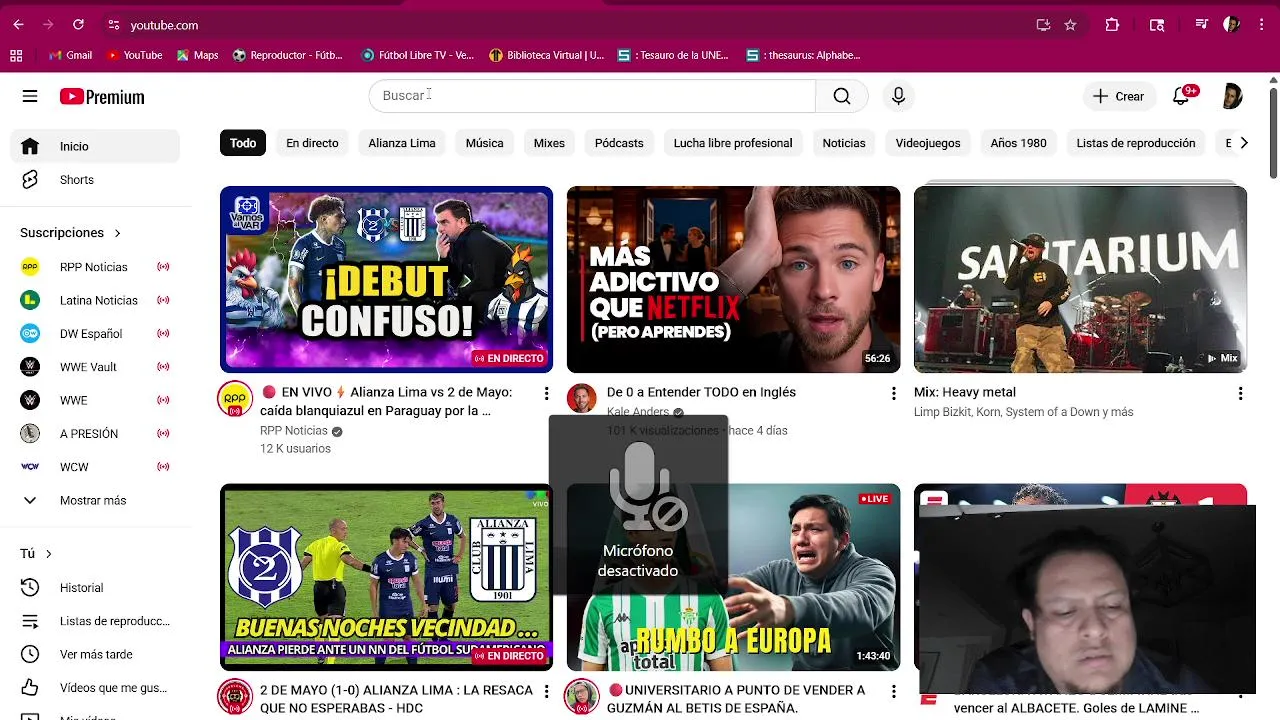
Task: Open the notifications bell
Action: coord(1181,96)
